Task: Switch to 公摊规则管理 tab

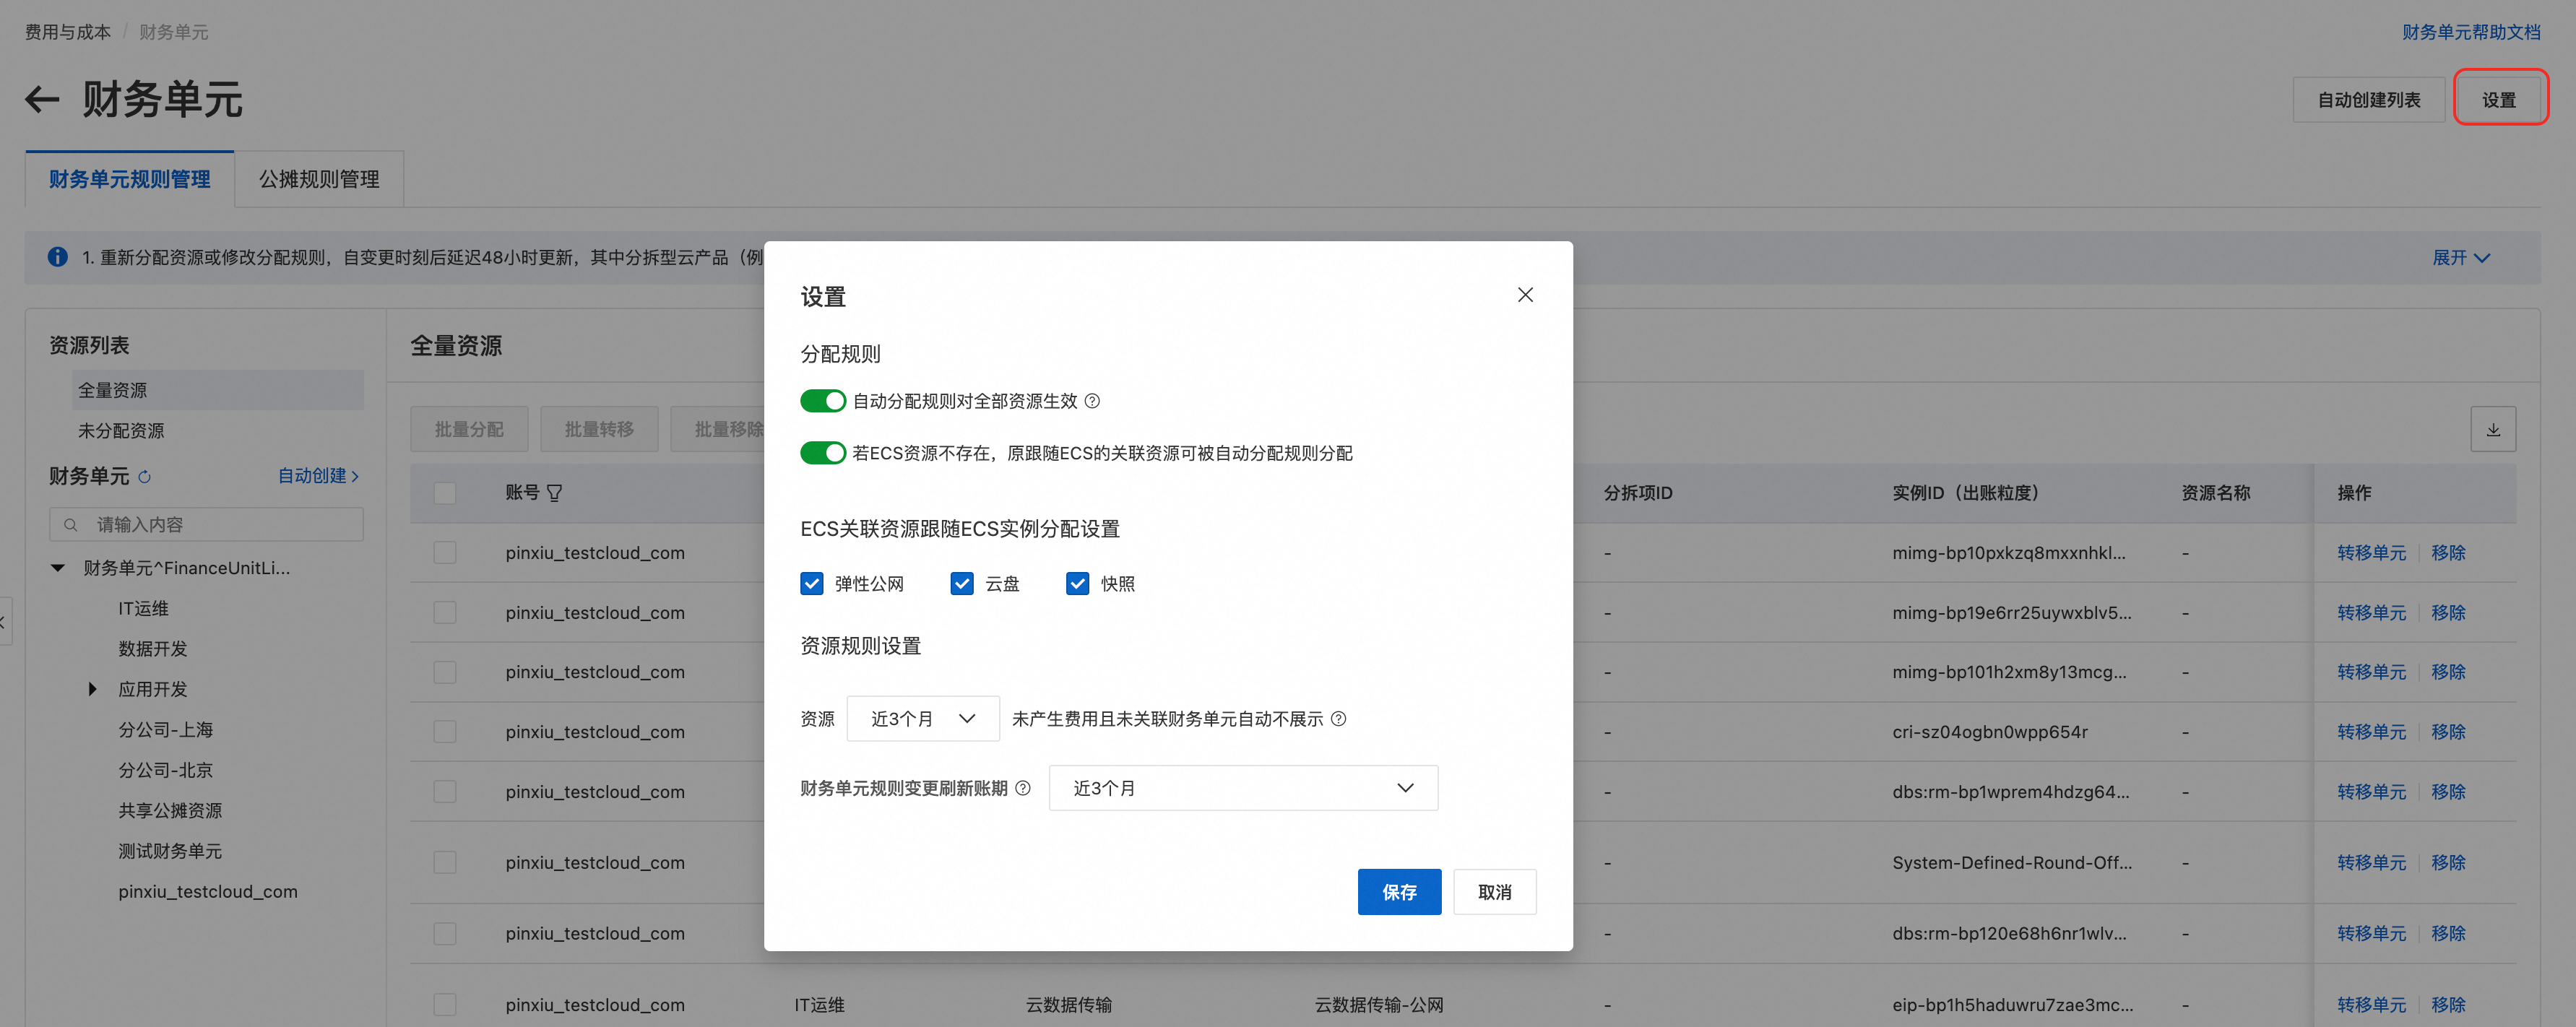Action: click(x=319, y=179)
